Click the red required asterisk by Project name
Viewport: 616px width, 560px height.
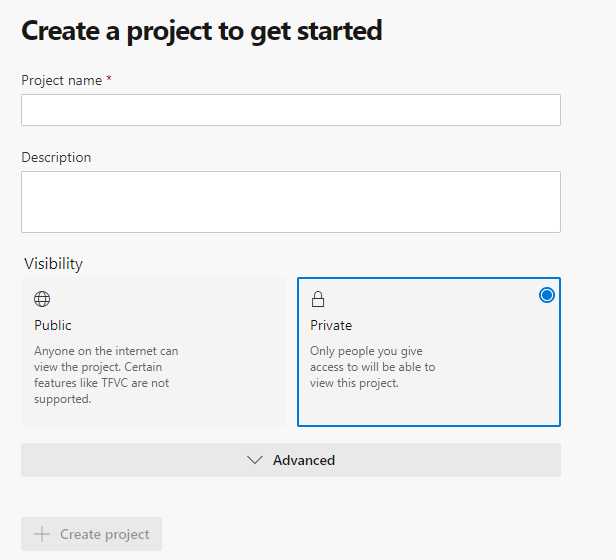click(109, 79)
